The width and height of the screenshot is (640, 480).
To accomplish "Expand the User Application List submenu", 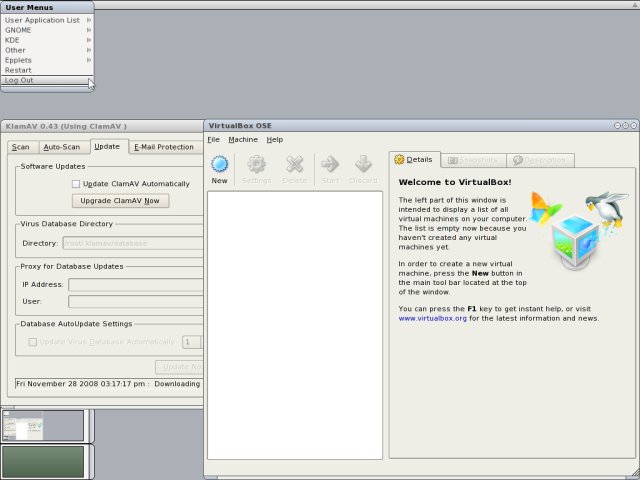I will pos(47,20).
